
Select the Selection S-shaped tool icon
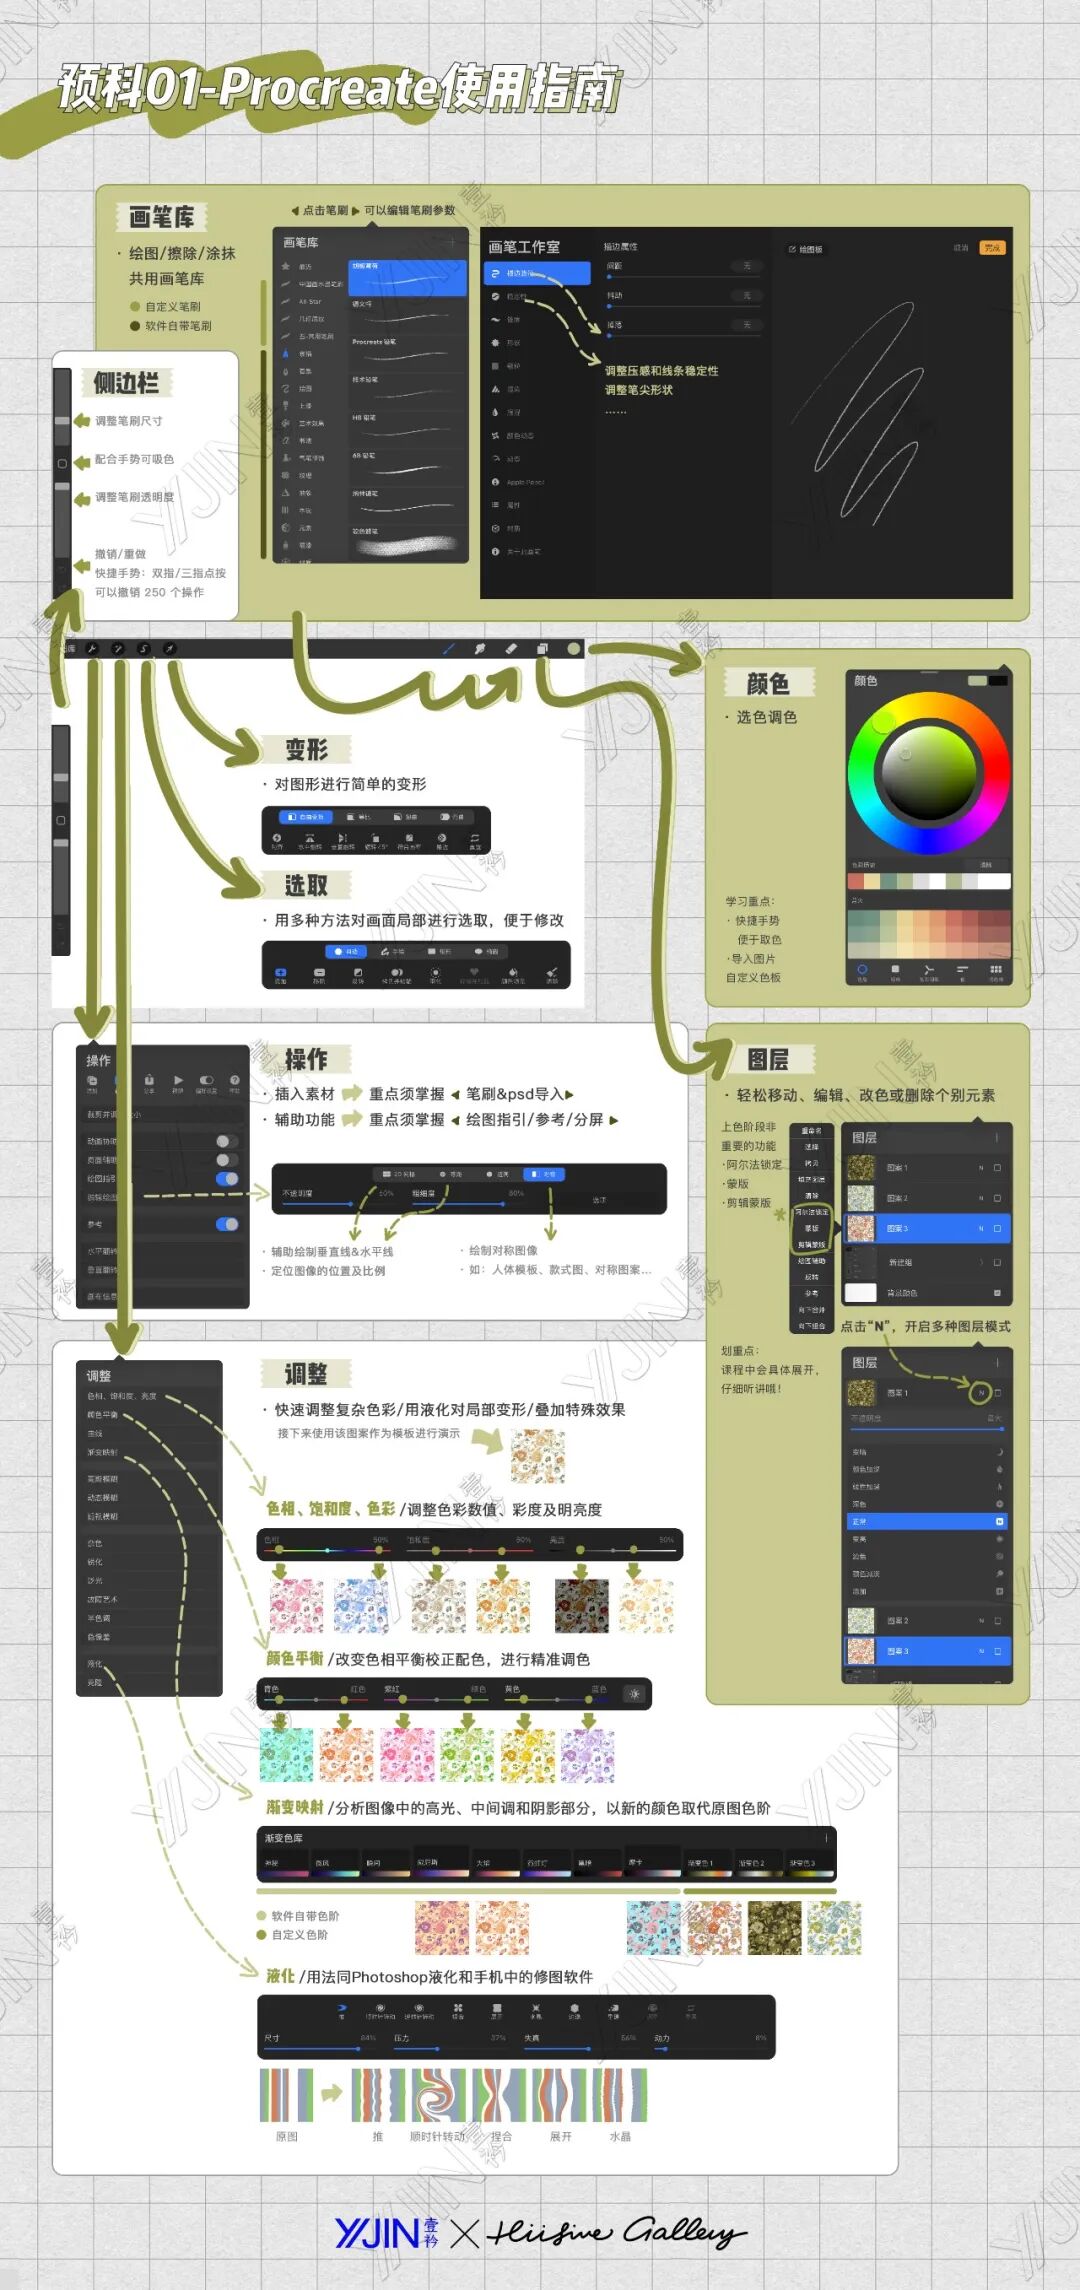[x=144, y=648]
